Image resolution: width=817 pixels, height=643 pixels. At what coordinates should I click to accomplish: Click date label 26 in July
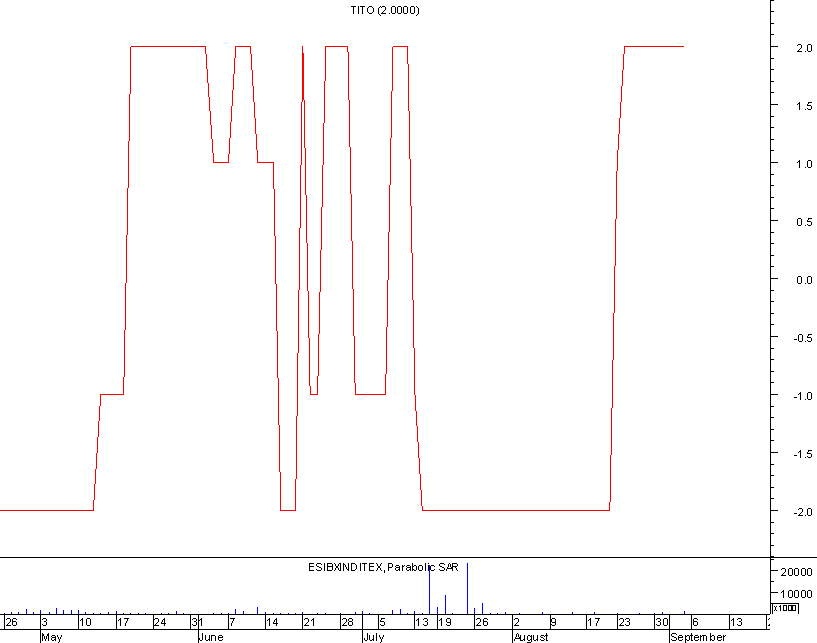(x=482, y=622)
